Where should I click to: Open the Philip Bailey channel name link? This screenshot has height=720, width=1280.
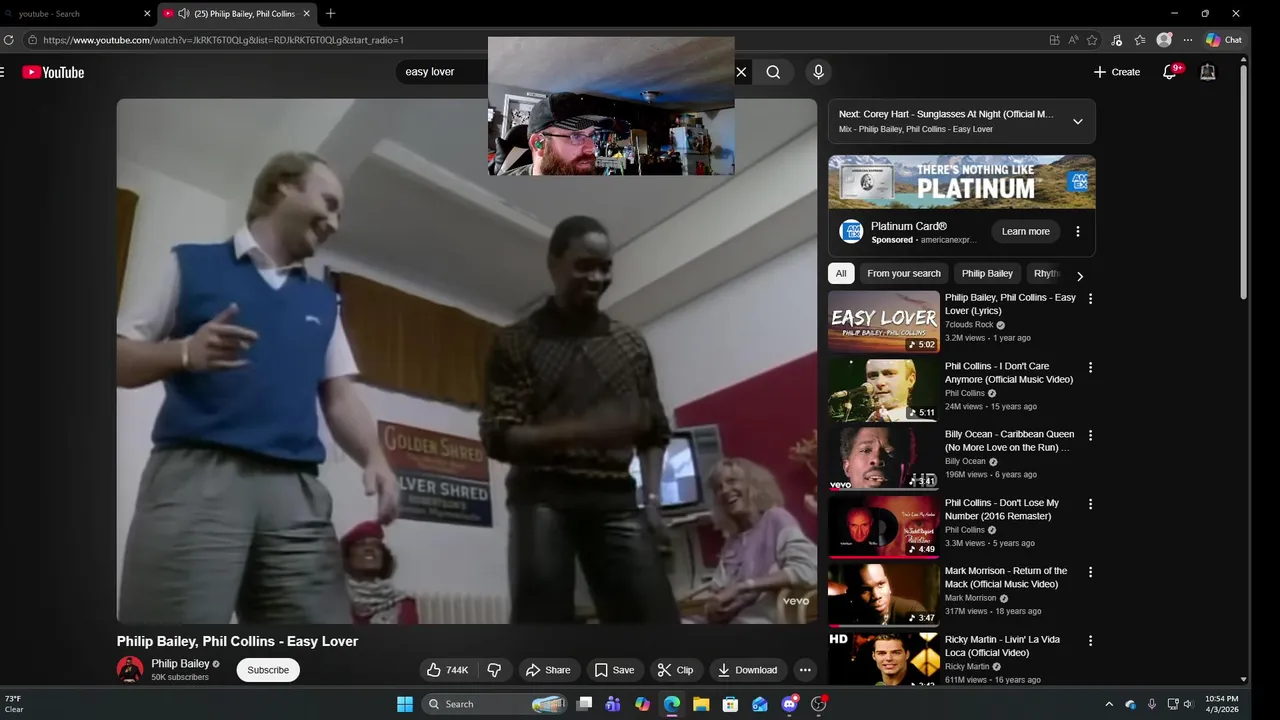180,663
